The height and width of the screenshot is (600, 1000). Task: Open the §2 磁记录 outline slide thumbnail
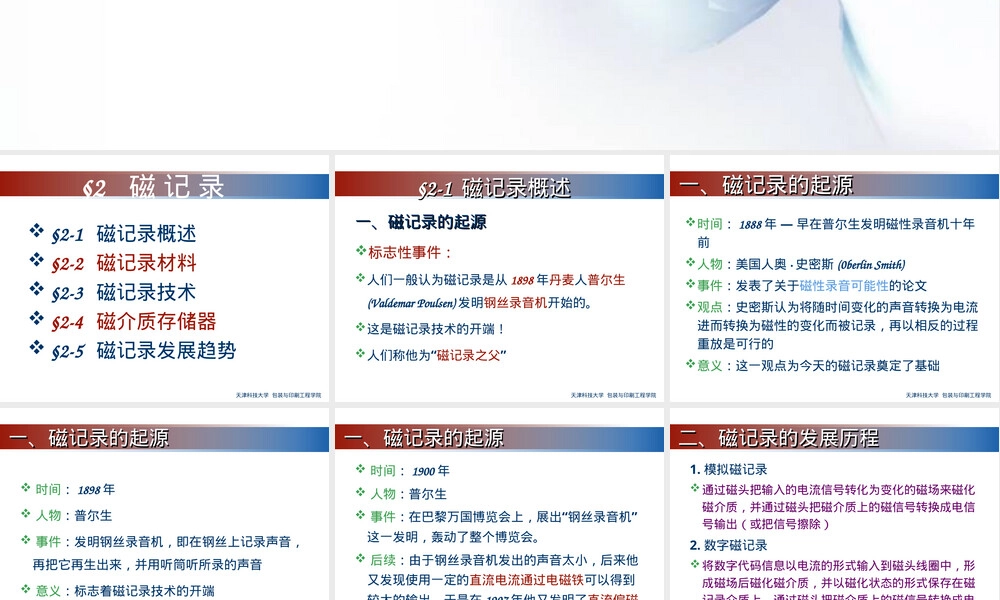[165, 279]
